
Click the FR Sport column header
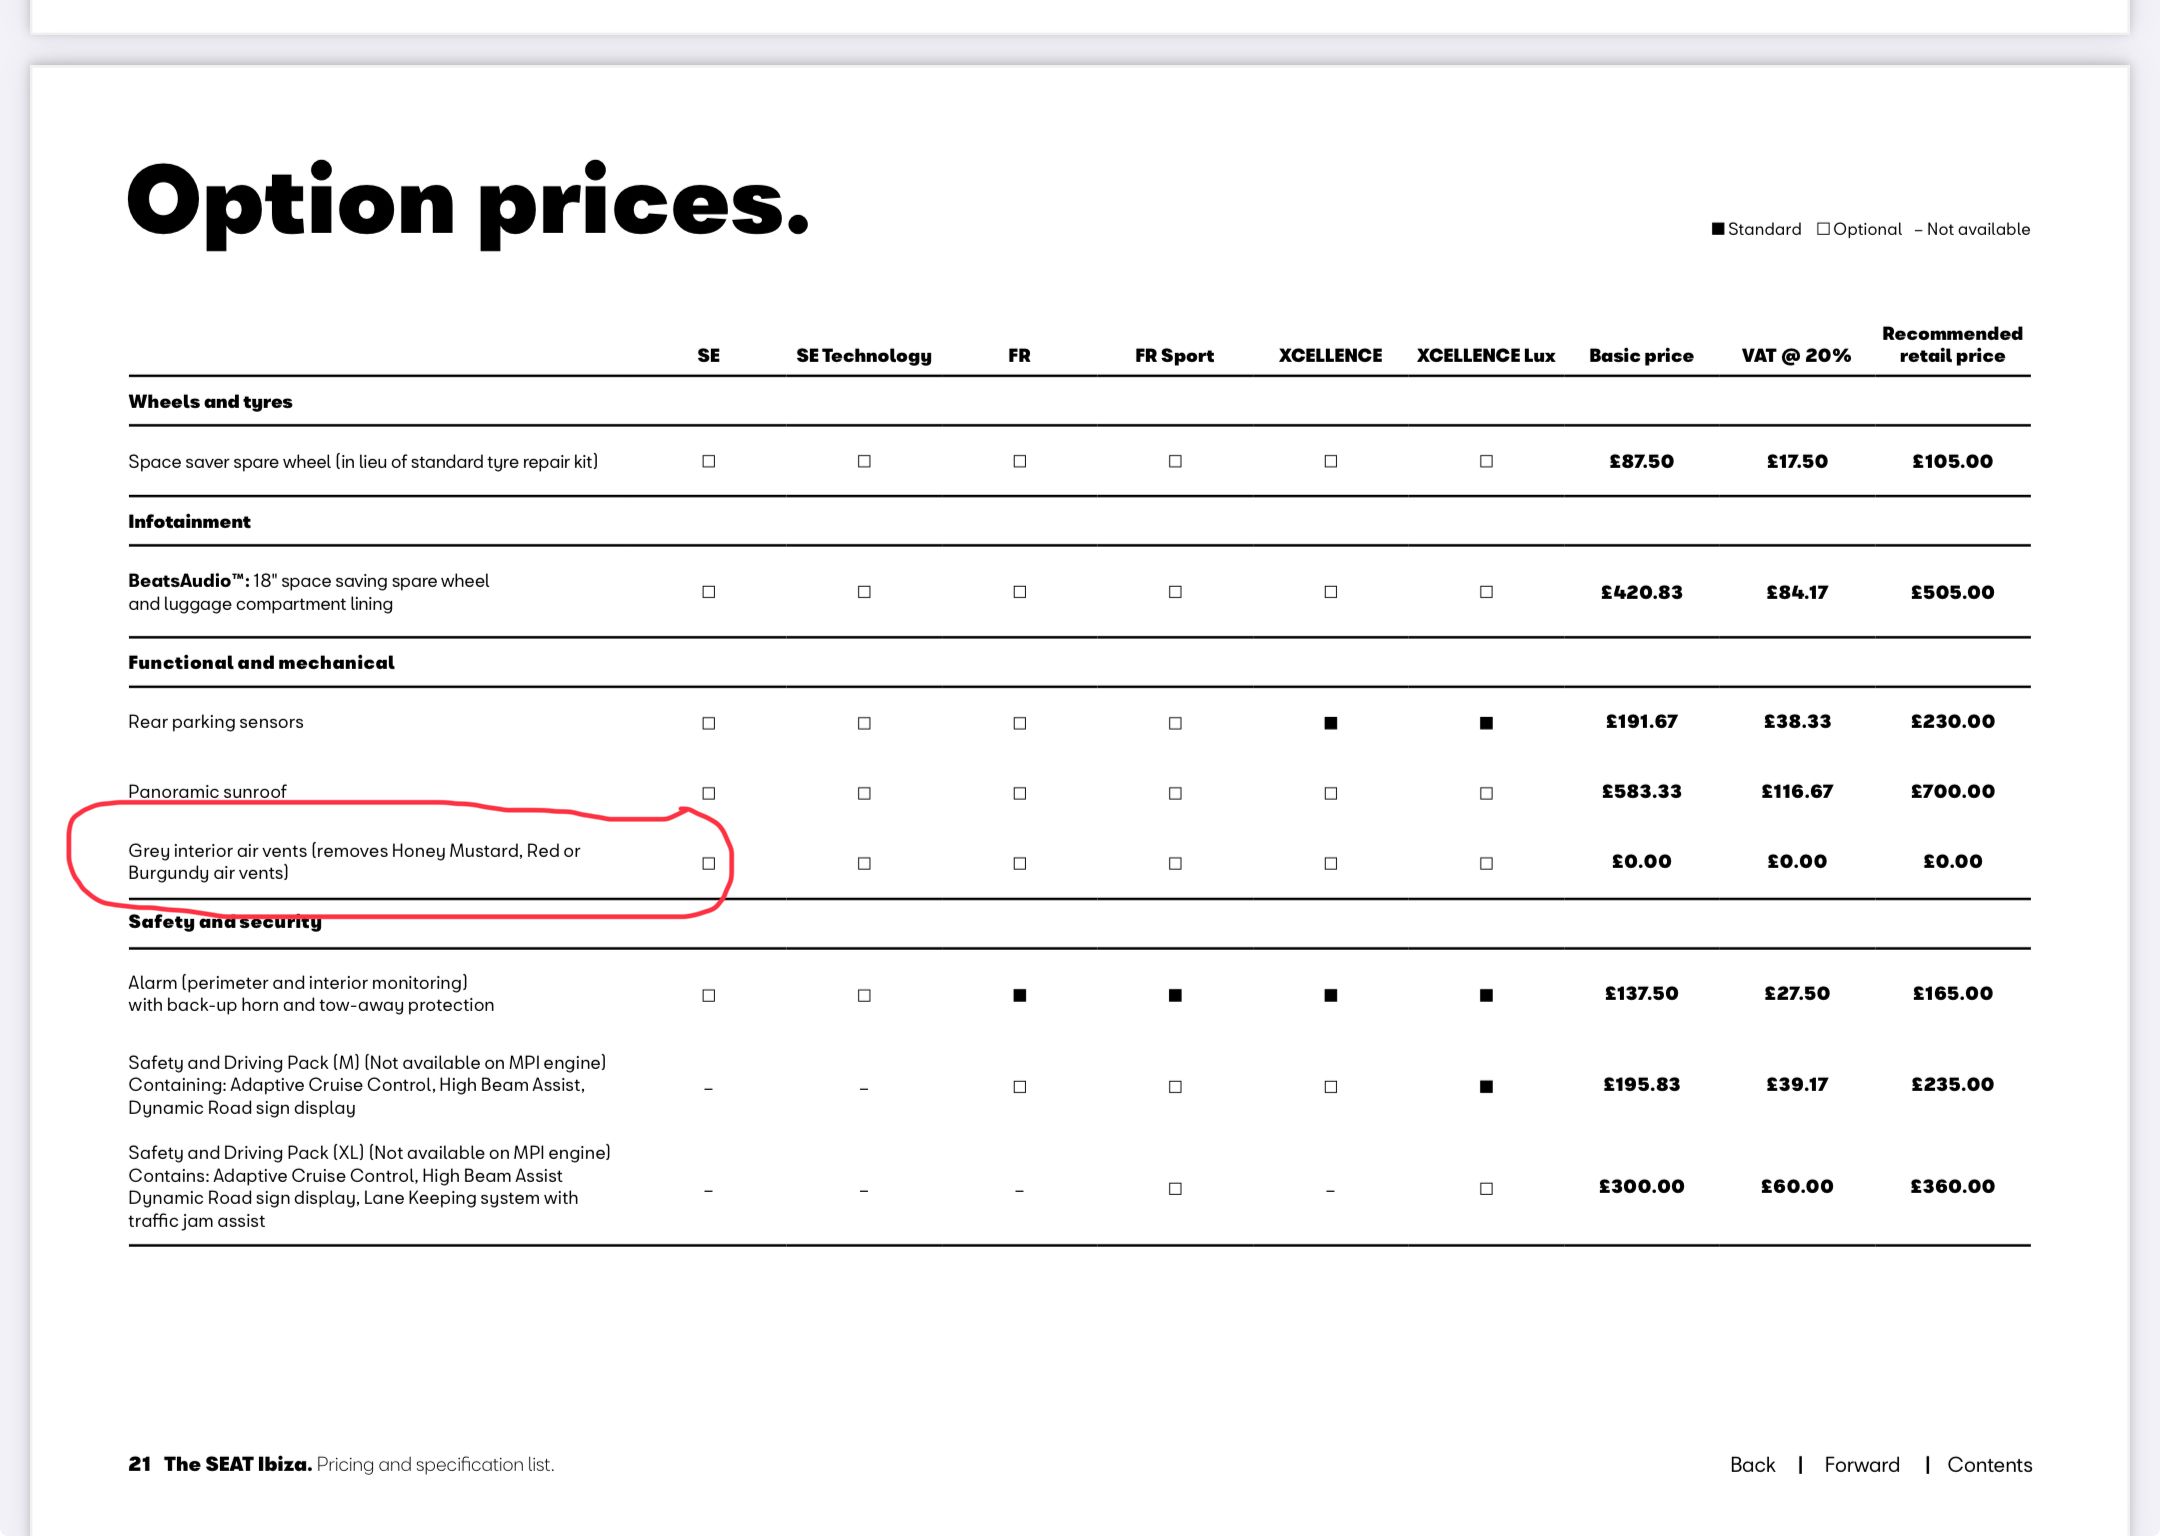(1174, 355)
